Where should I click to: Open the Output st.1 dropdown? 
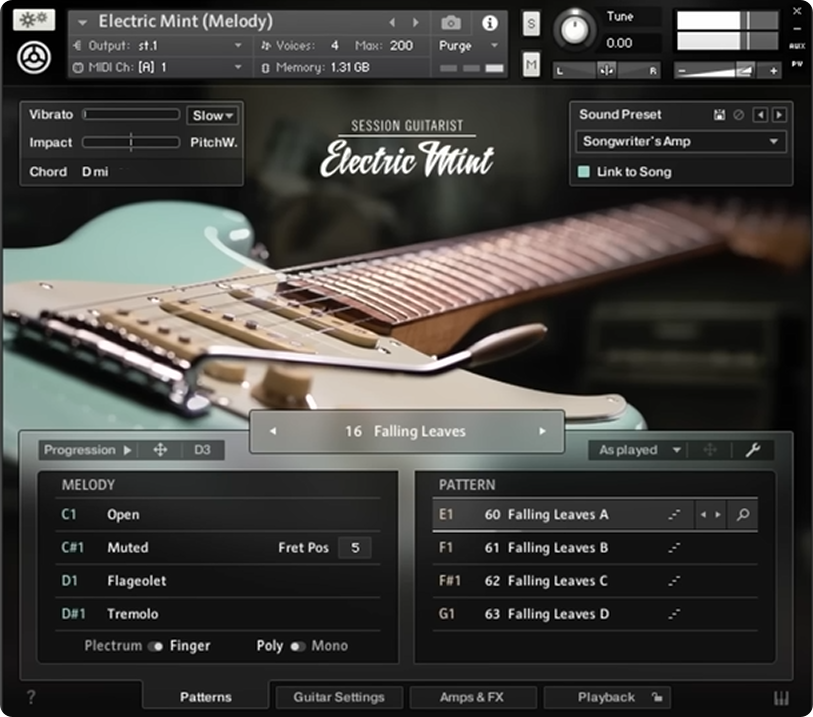[159, 46]
